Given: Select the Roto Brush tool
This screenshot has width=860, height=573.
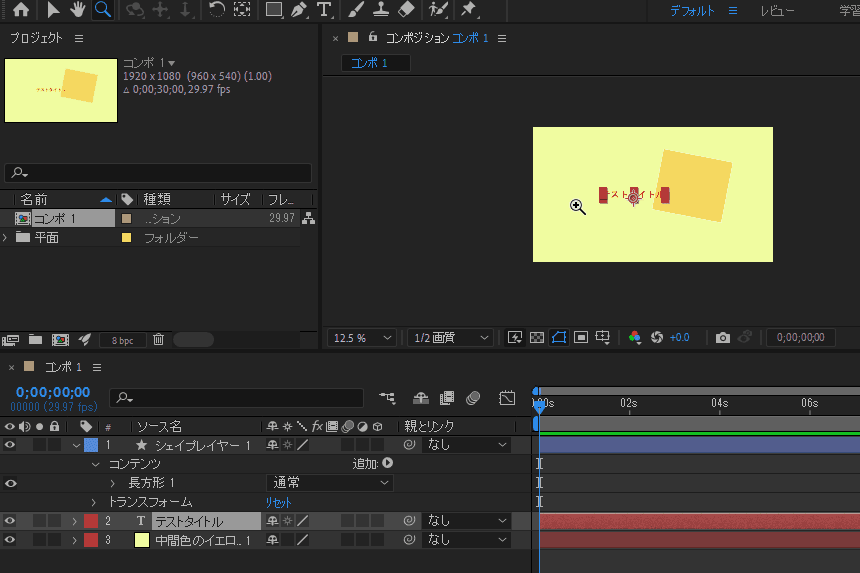Looking at the screenshot, I should tap(438, 9).
